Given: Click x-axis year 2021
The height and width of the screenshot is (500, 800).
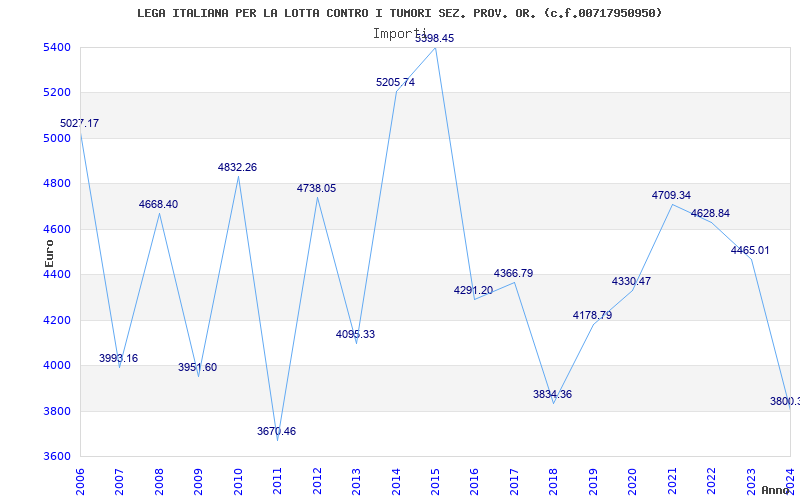Looking at the screenshot, I should [x=672, y=481].
